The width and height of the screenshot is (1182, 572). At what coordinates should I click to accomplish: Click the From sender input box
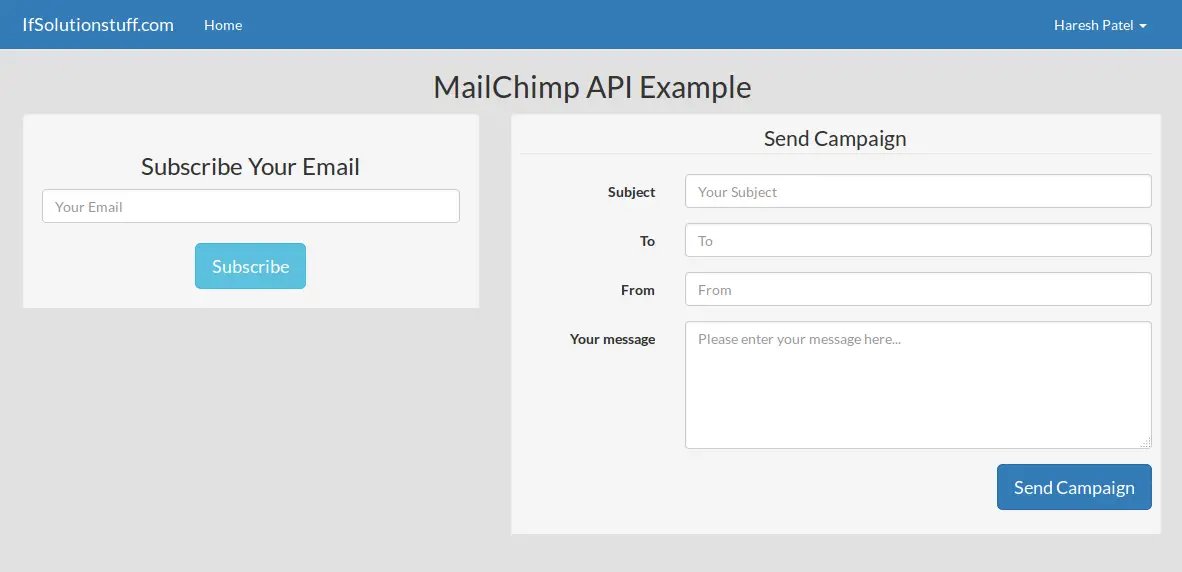tap(917, 290)
